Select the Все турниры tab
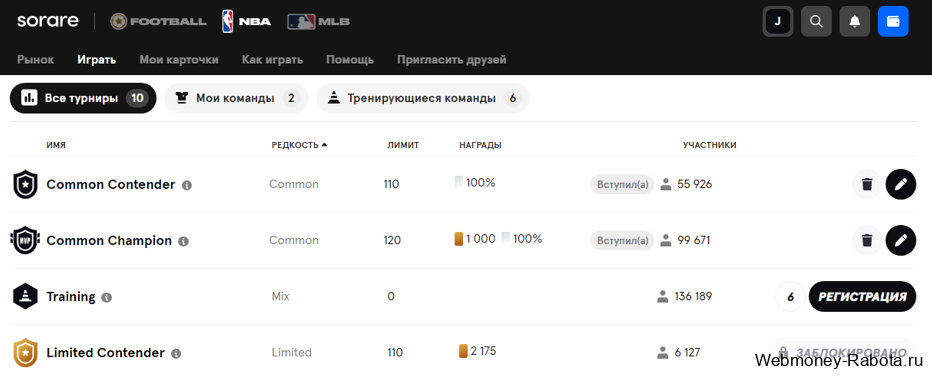Image resolution: width=932 pixels, height=378 pixels. pyautogui.click(x=83, y=98)
